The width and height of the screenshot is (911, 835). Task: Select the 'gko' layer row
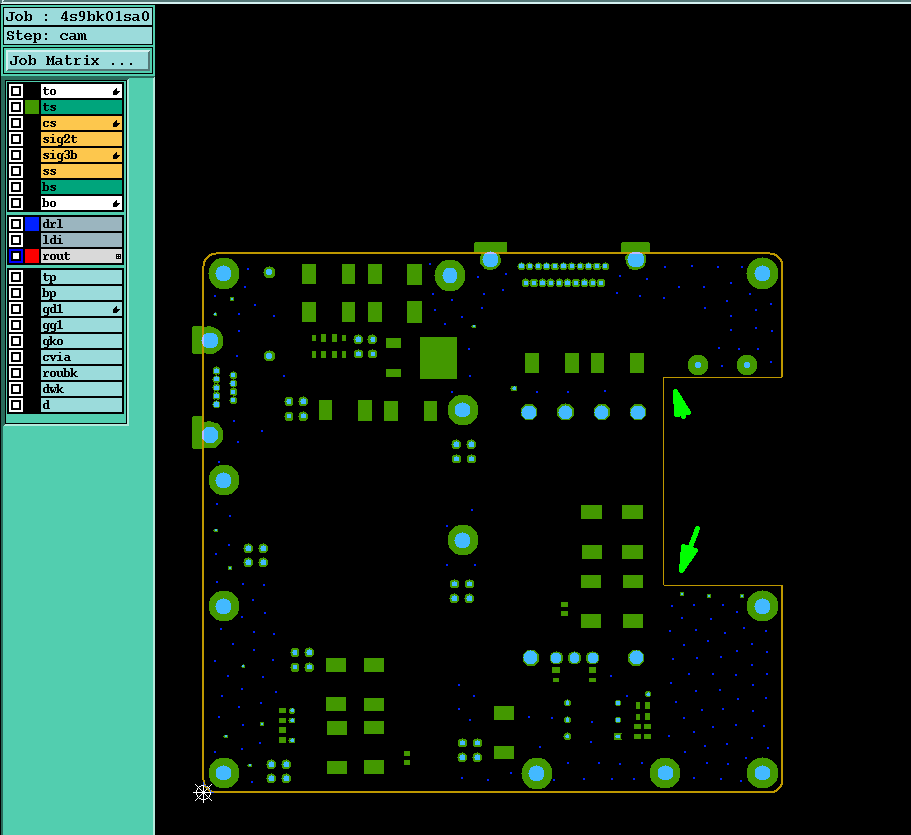[81, 341]
